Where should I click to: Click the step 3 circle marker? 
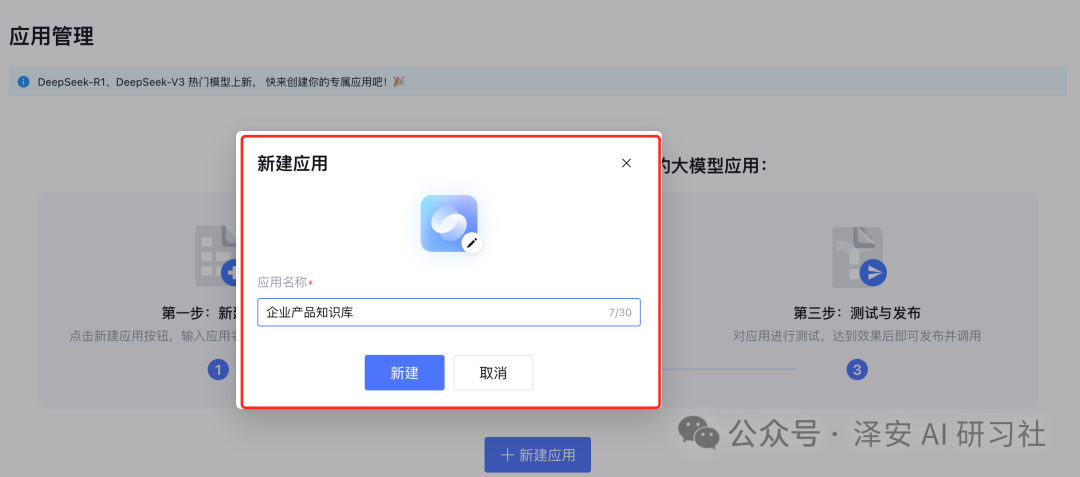(x=857, y=370)
